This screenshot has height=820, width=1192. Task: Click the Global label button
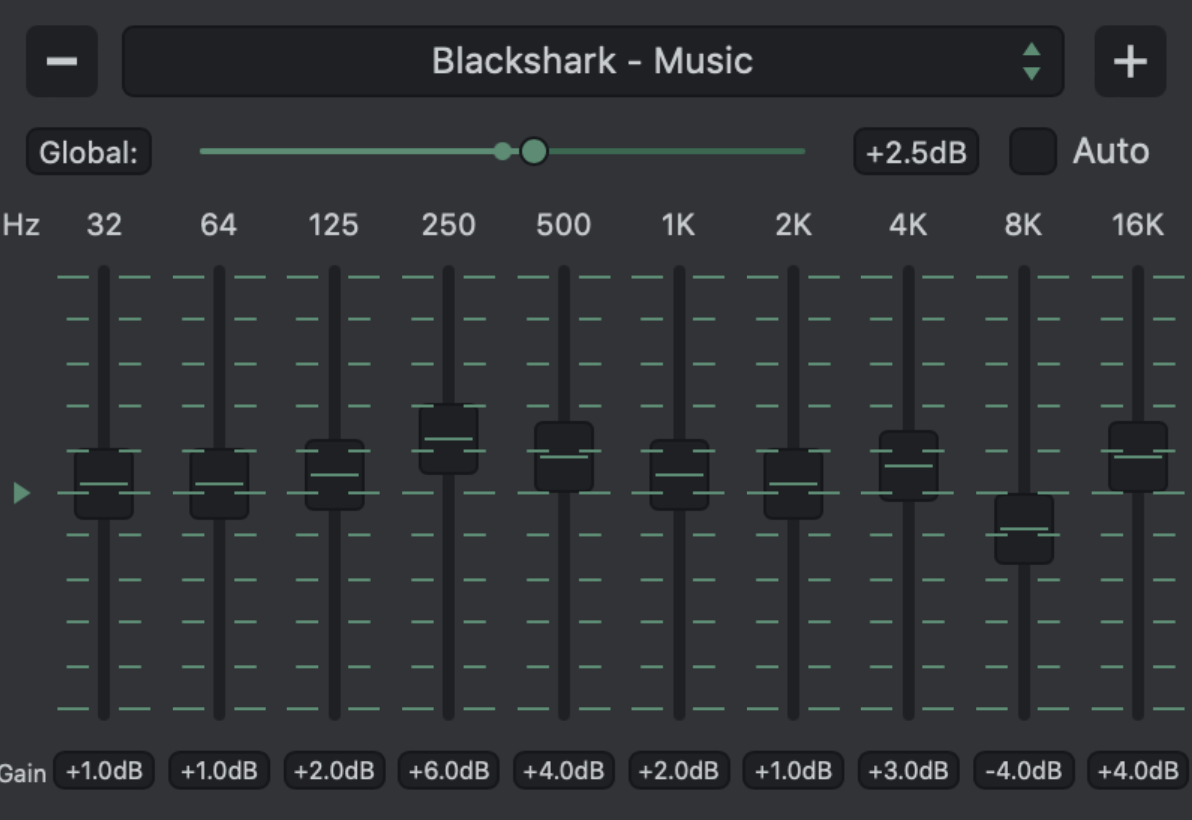click(x=88, y=153)
